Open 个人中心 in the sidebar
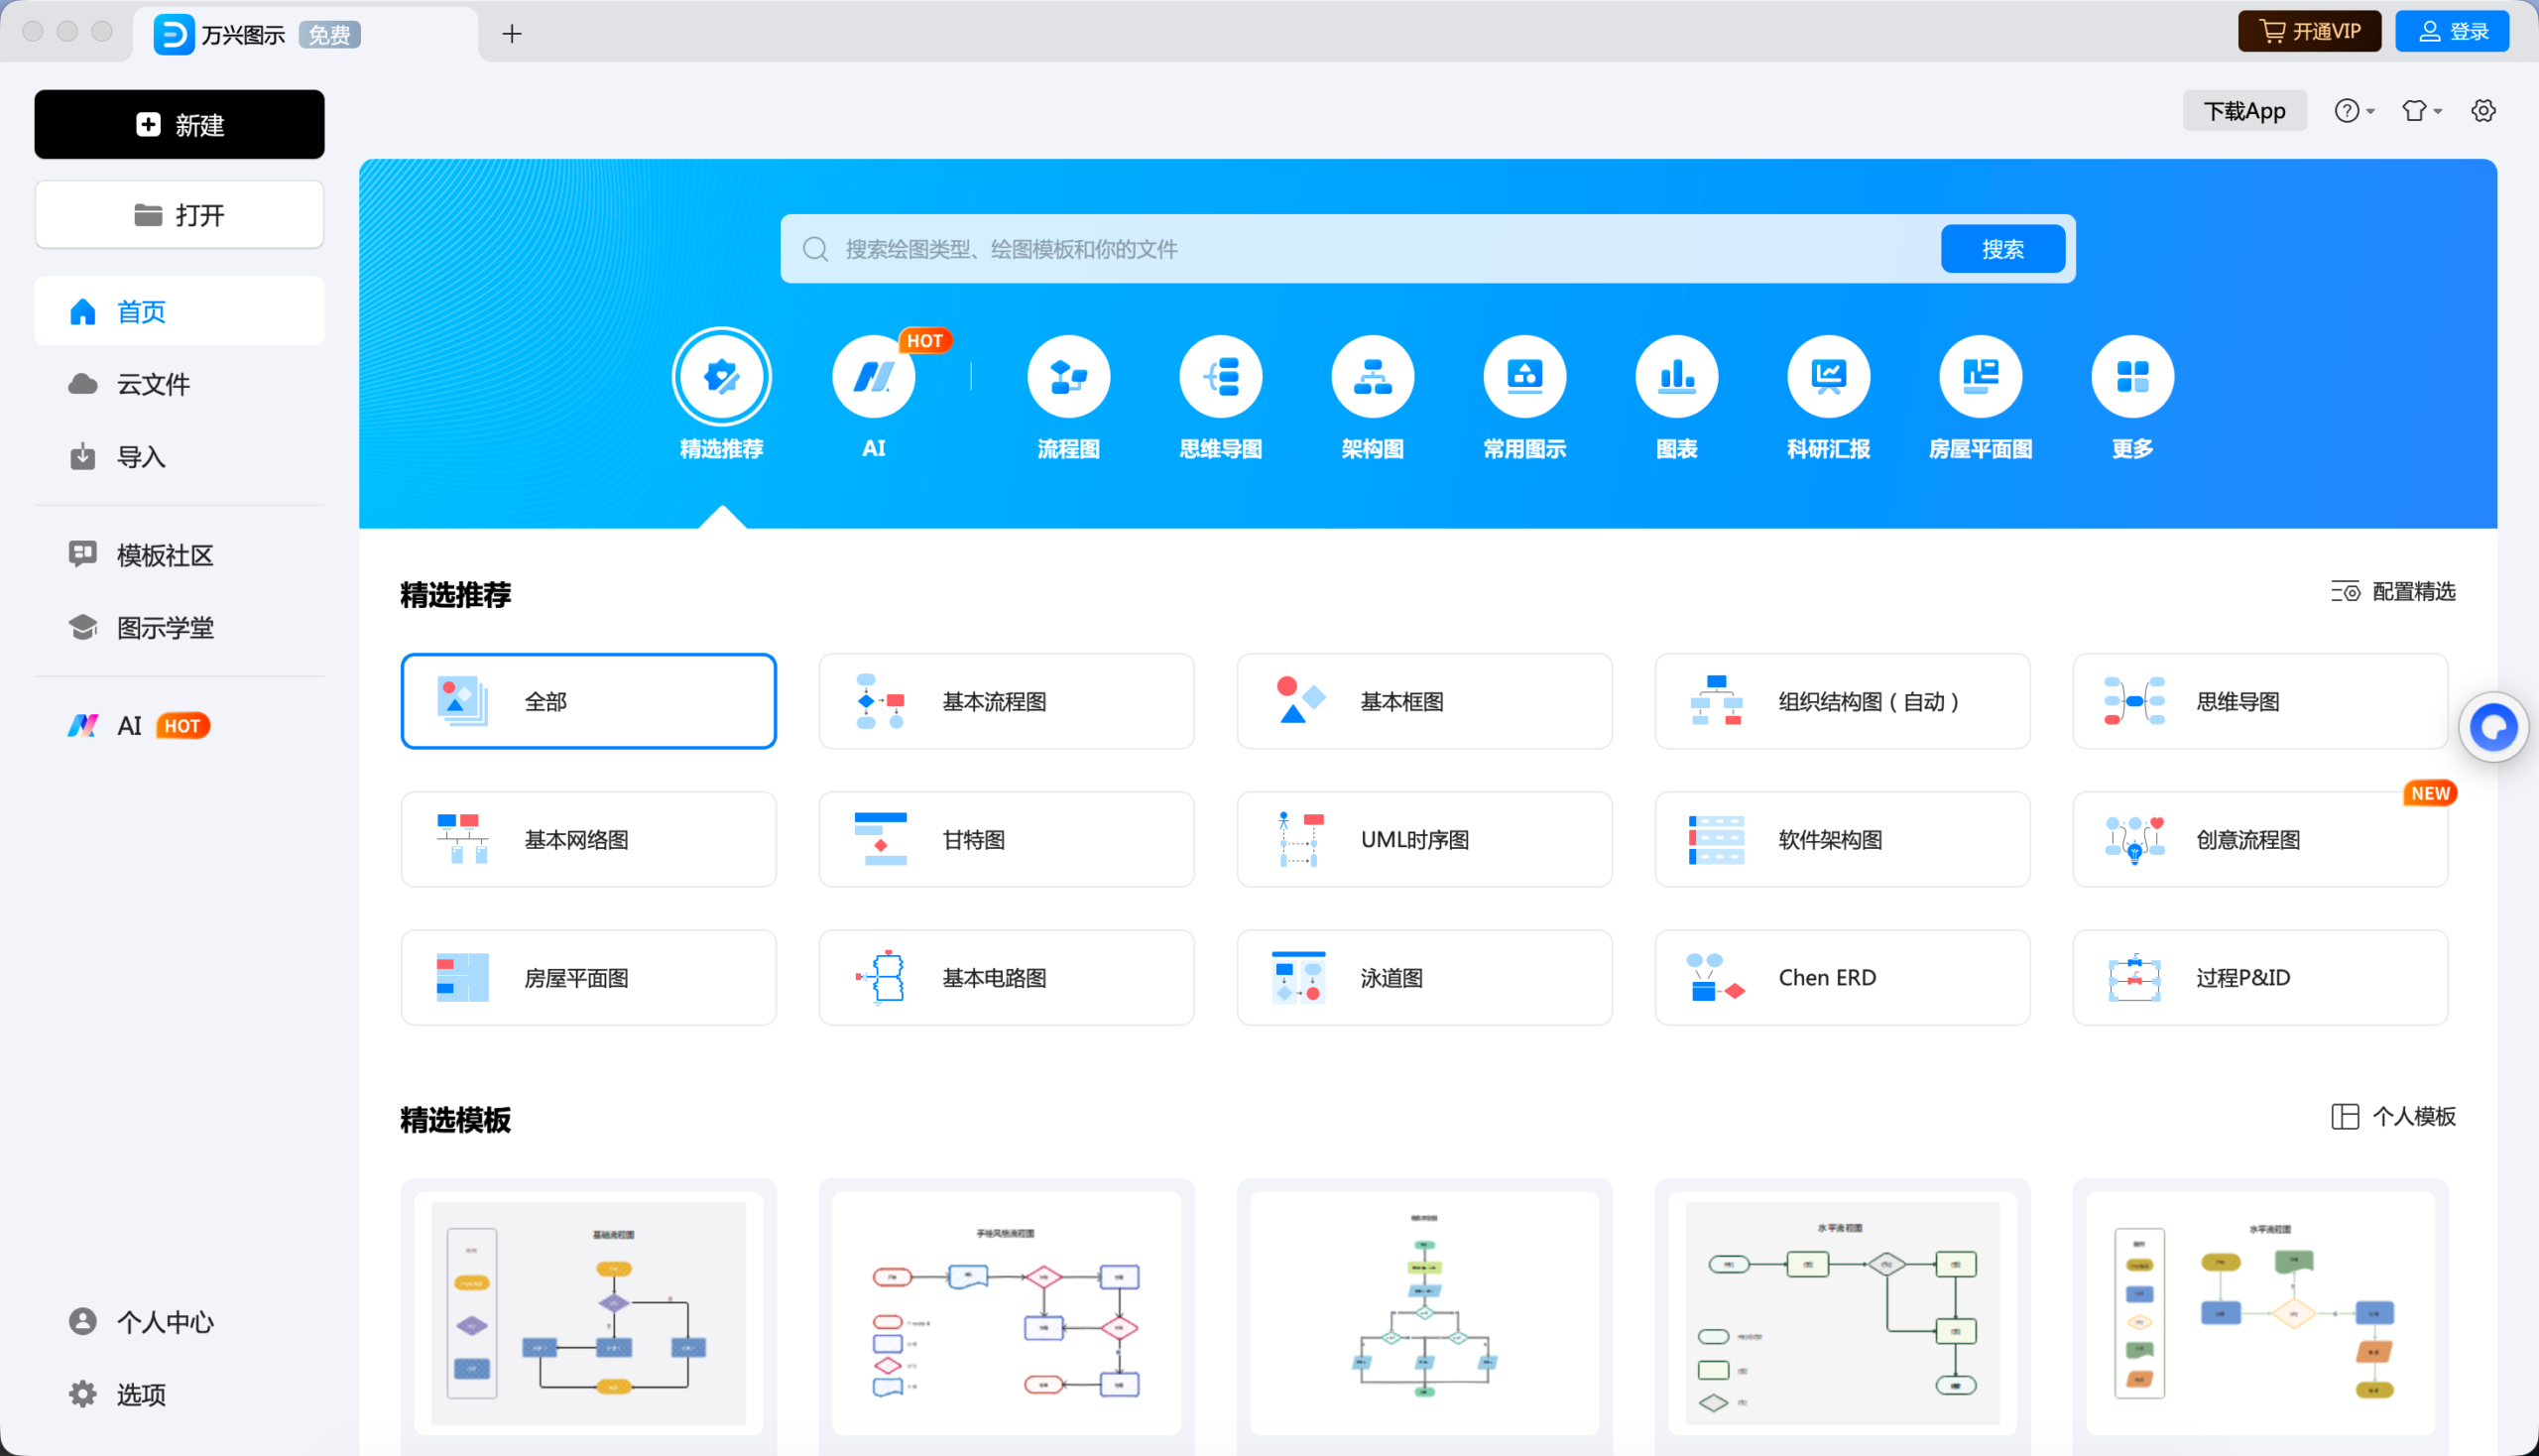This screenshot has height=1456, width=2539. [x=179, y=1322]
